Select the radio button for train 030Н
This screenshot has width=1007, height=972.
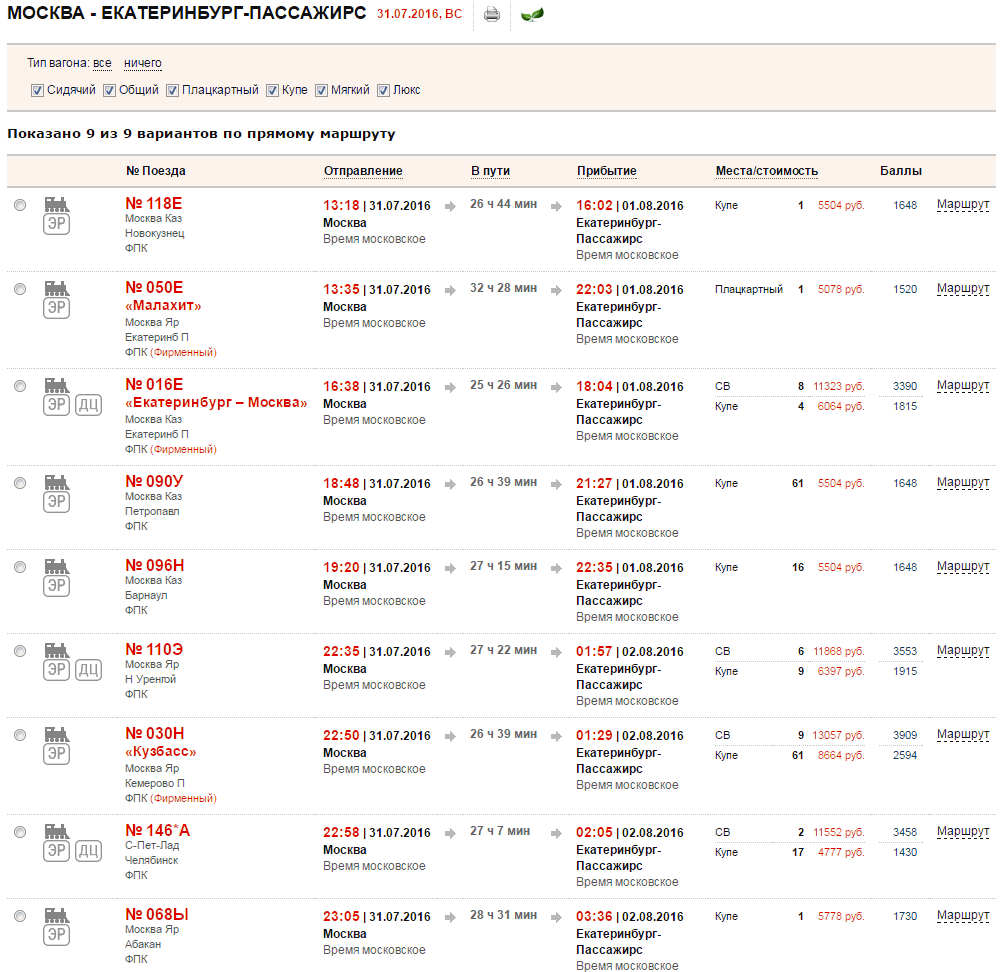pyautogui.click(x=20, y=735)
